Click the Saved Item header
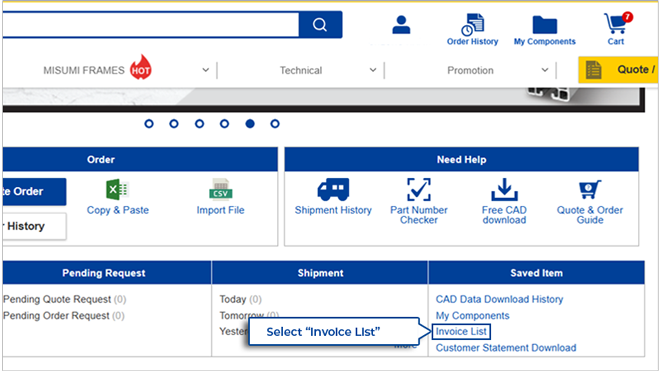The image size is (660, 371). click(536, 273)
